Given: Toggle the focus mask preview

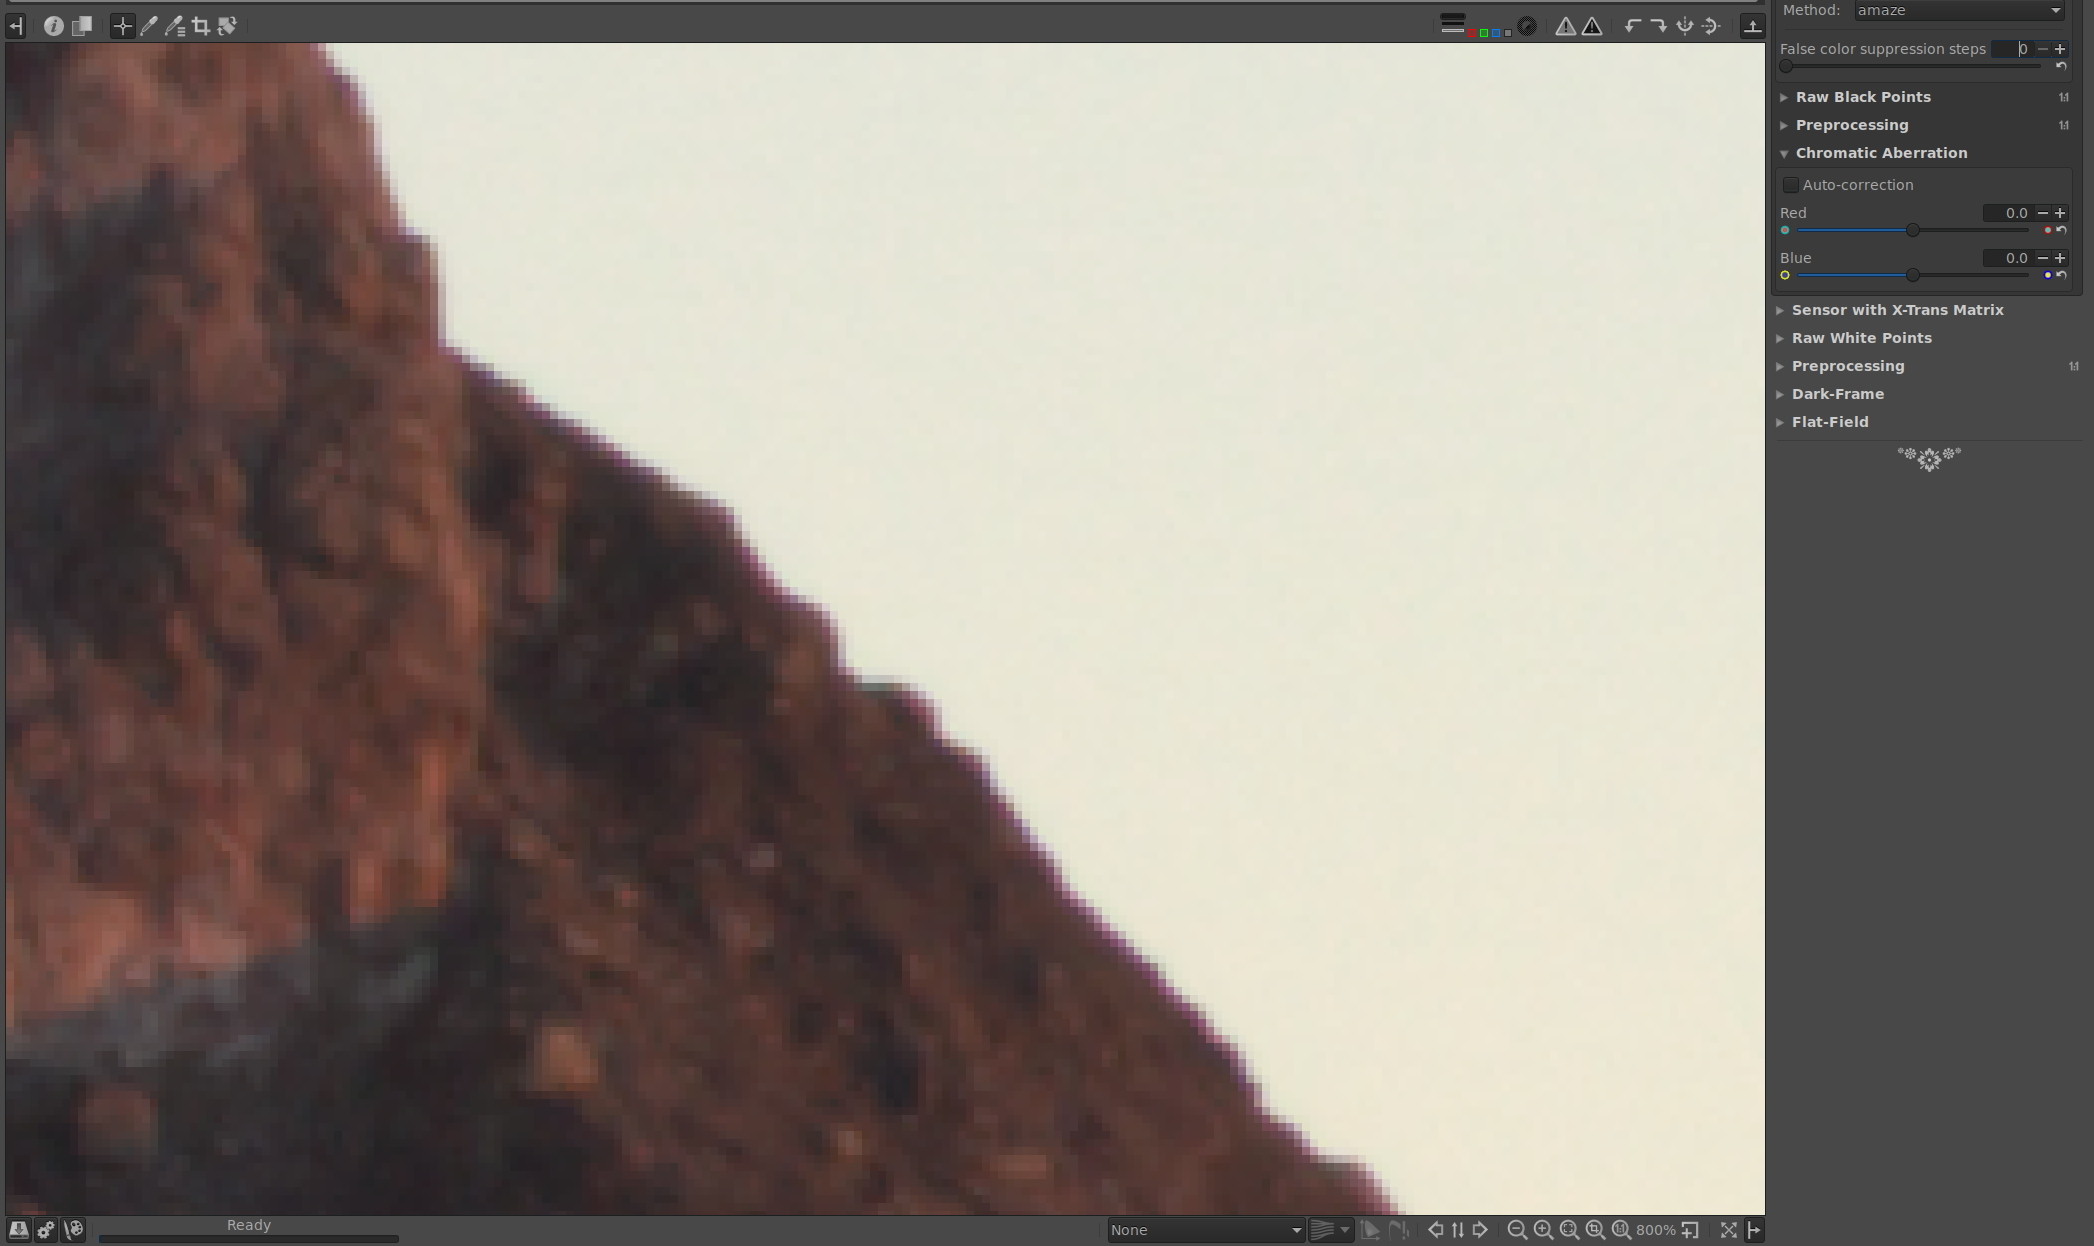Looking at the screenshot, I should point(1527,27).
